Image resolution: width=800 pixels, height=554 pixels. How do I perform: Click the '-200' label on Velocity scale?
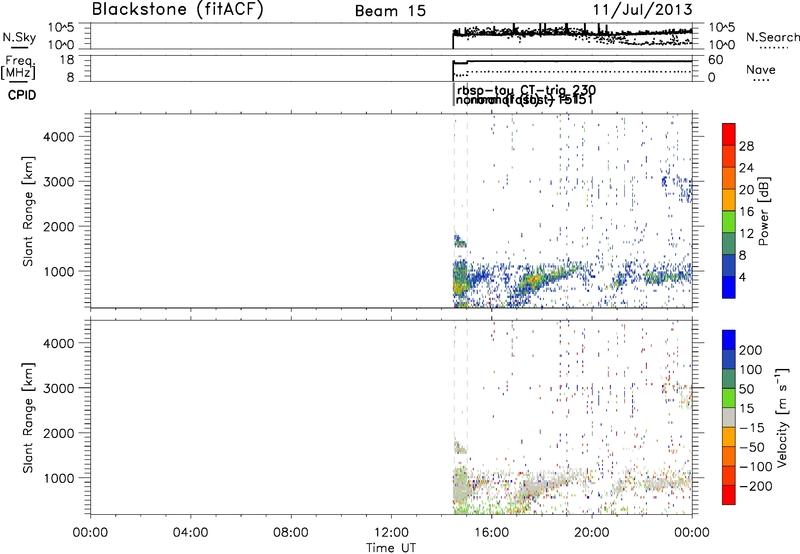tap(755, 486)
